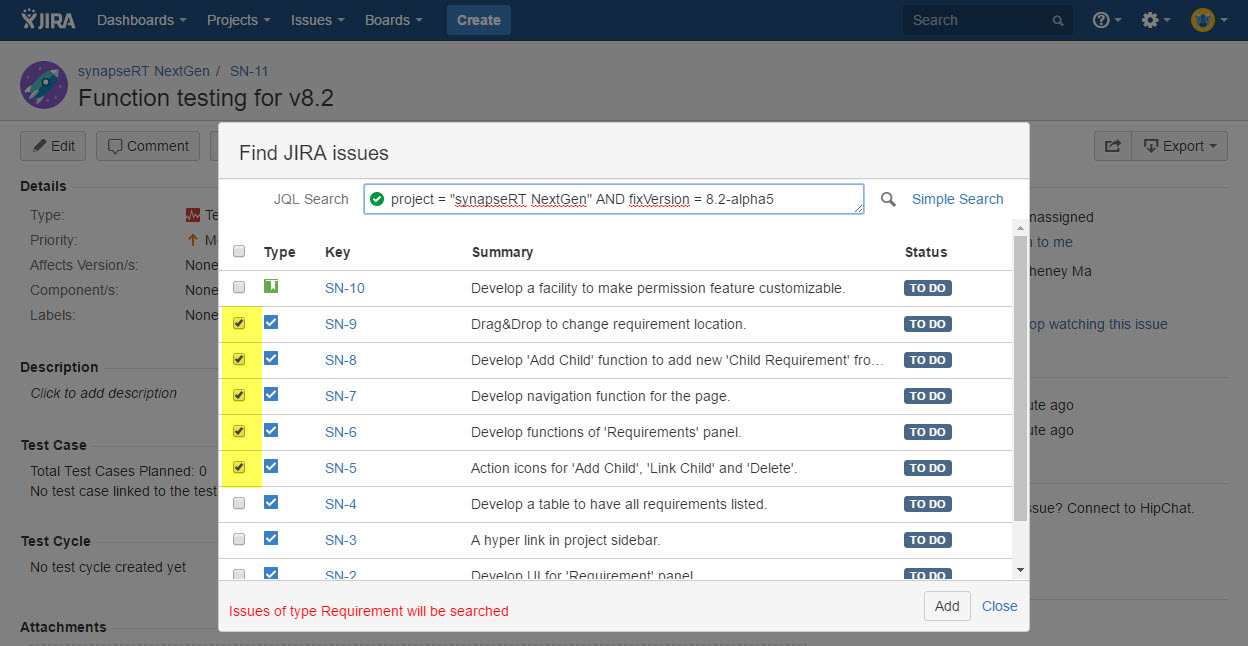Click the share icon button
Viewport: 1248px width, 646px height.
pos(1112,146)
